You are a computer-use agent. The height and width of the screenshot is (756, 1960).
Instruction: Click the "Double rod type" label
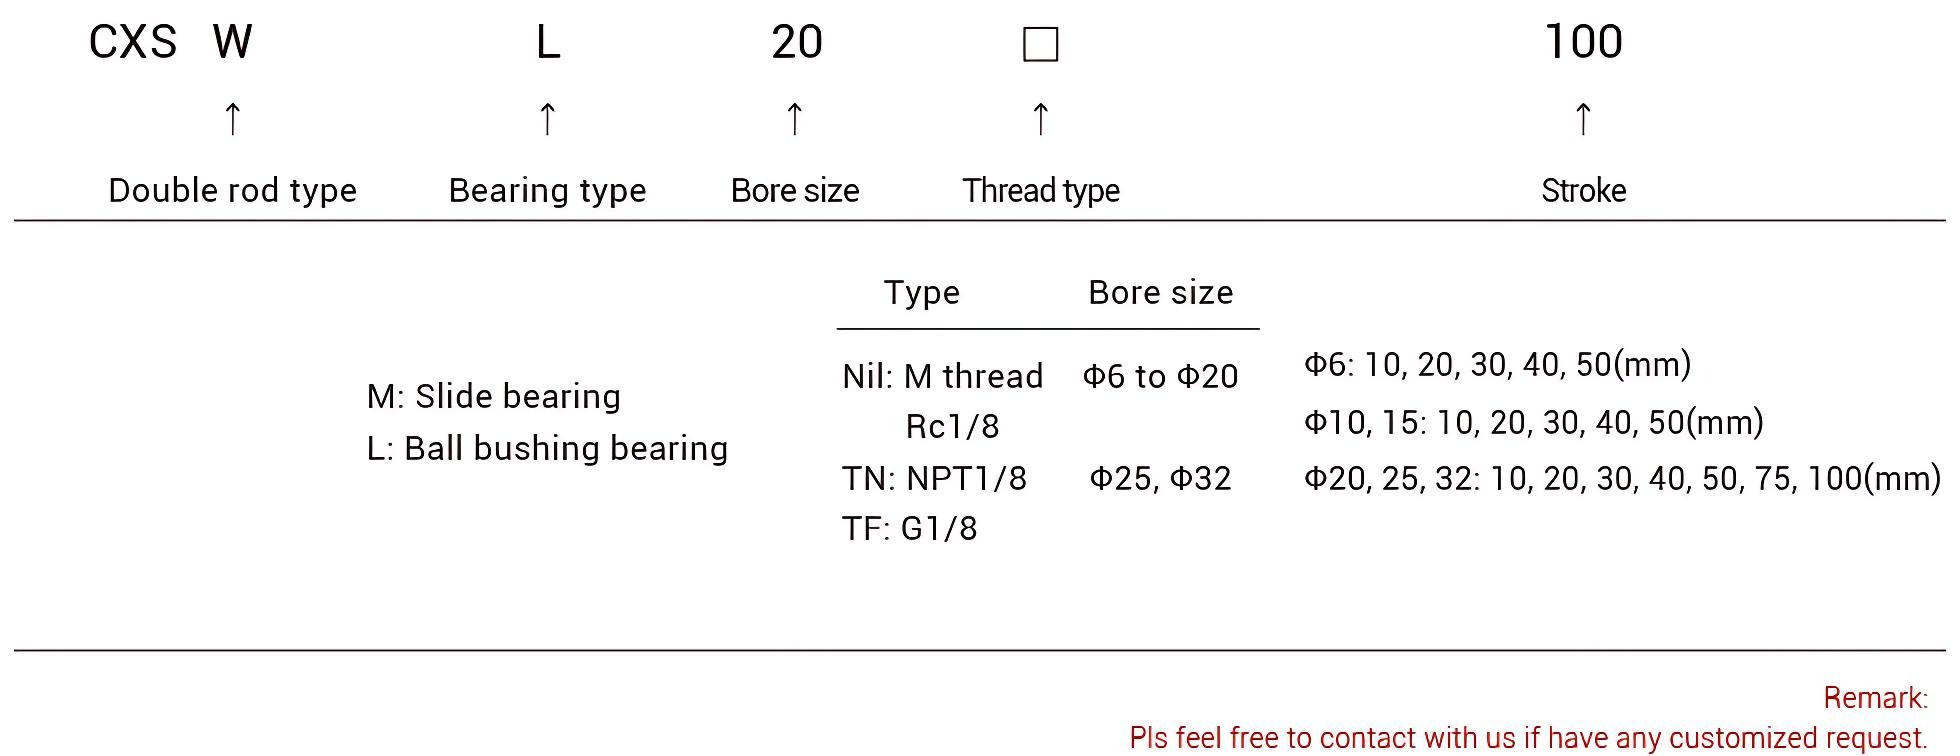coord(232,190)
